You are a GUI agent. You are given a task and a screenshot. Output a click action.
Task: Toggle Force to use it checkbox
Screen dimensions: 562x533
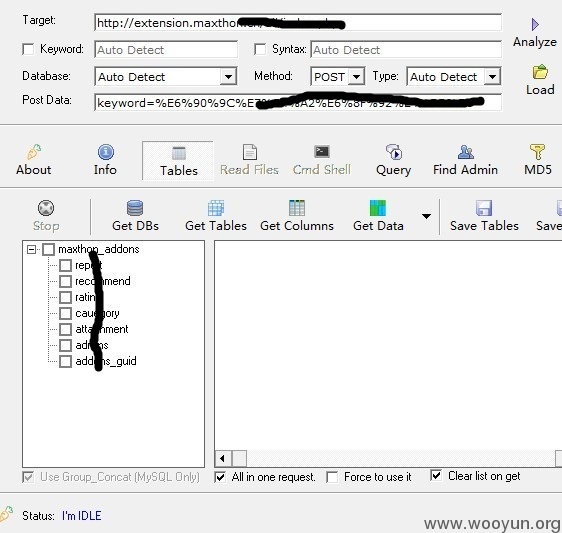click(332, 477)
